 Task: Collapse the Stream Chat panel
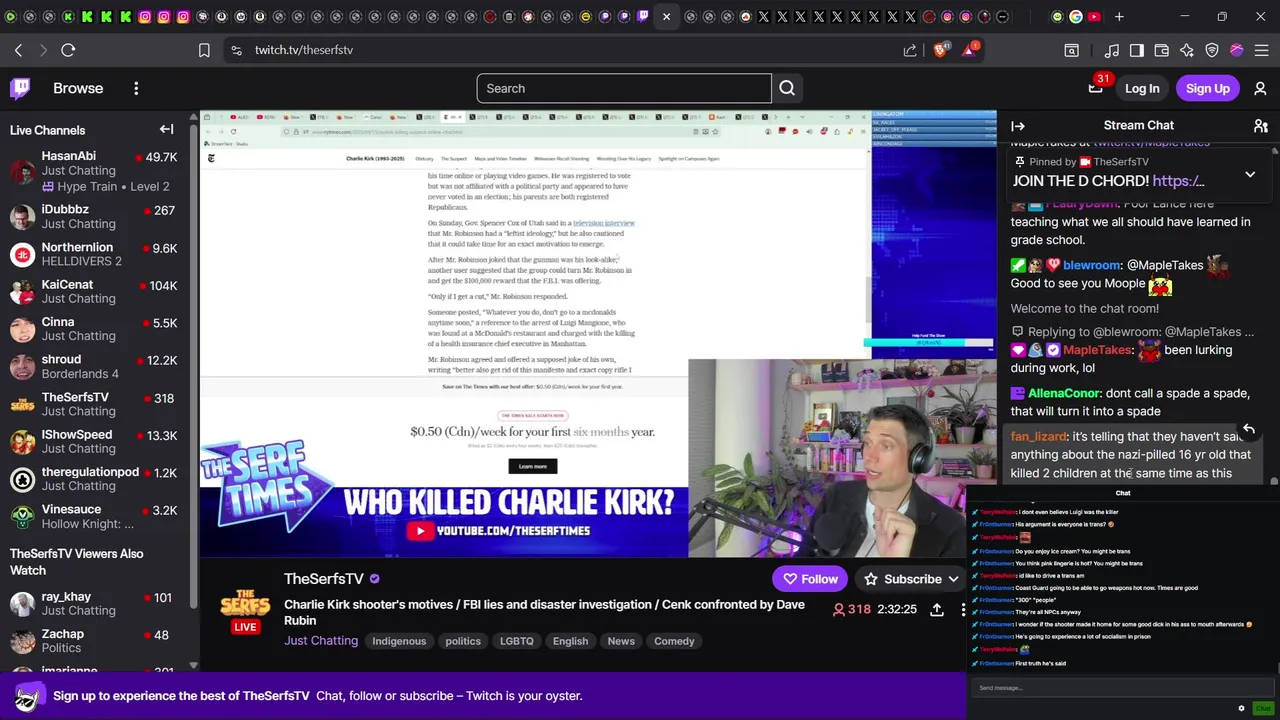pos(1018,126)
